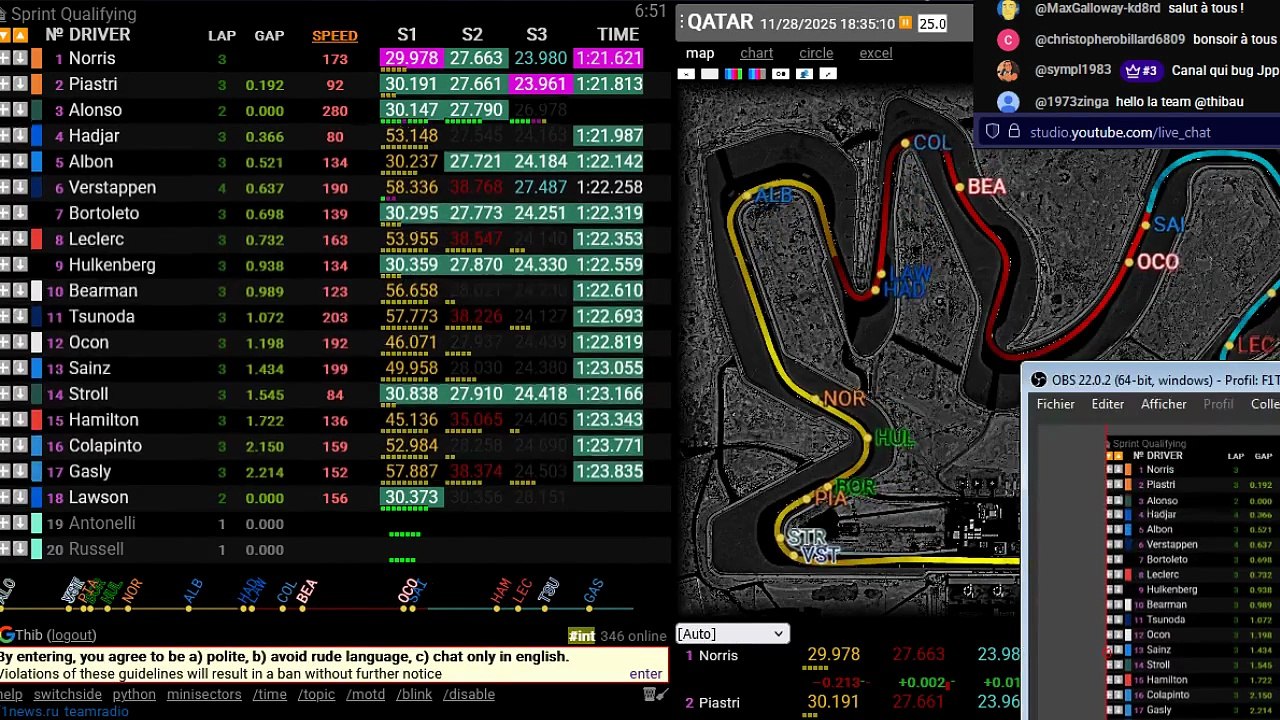Click Hadjar blue team color swatch

coord(36,136)
